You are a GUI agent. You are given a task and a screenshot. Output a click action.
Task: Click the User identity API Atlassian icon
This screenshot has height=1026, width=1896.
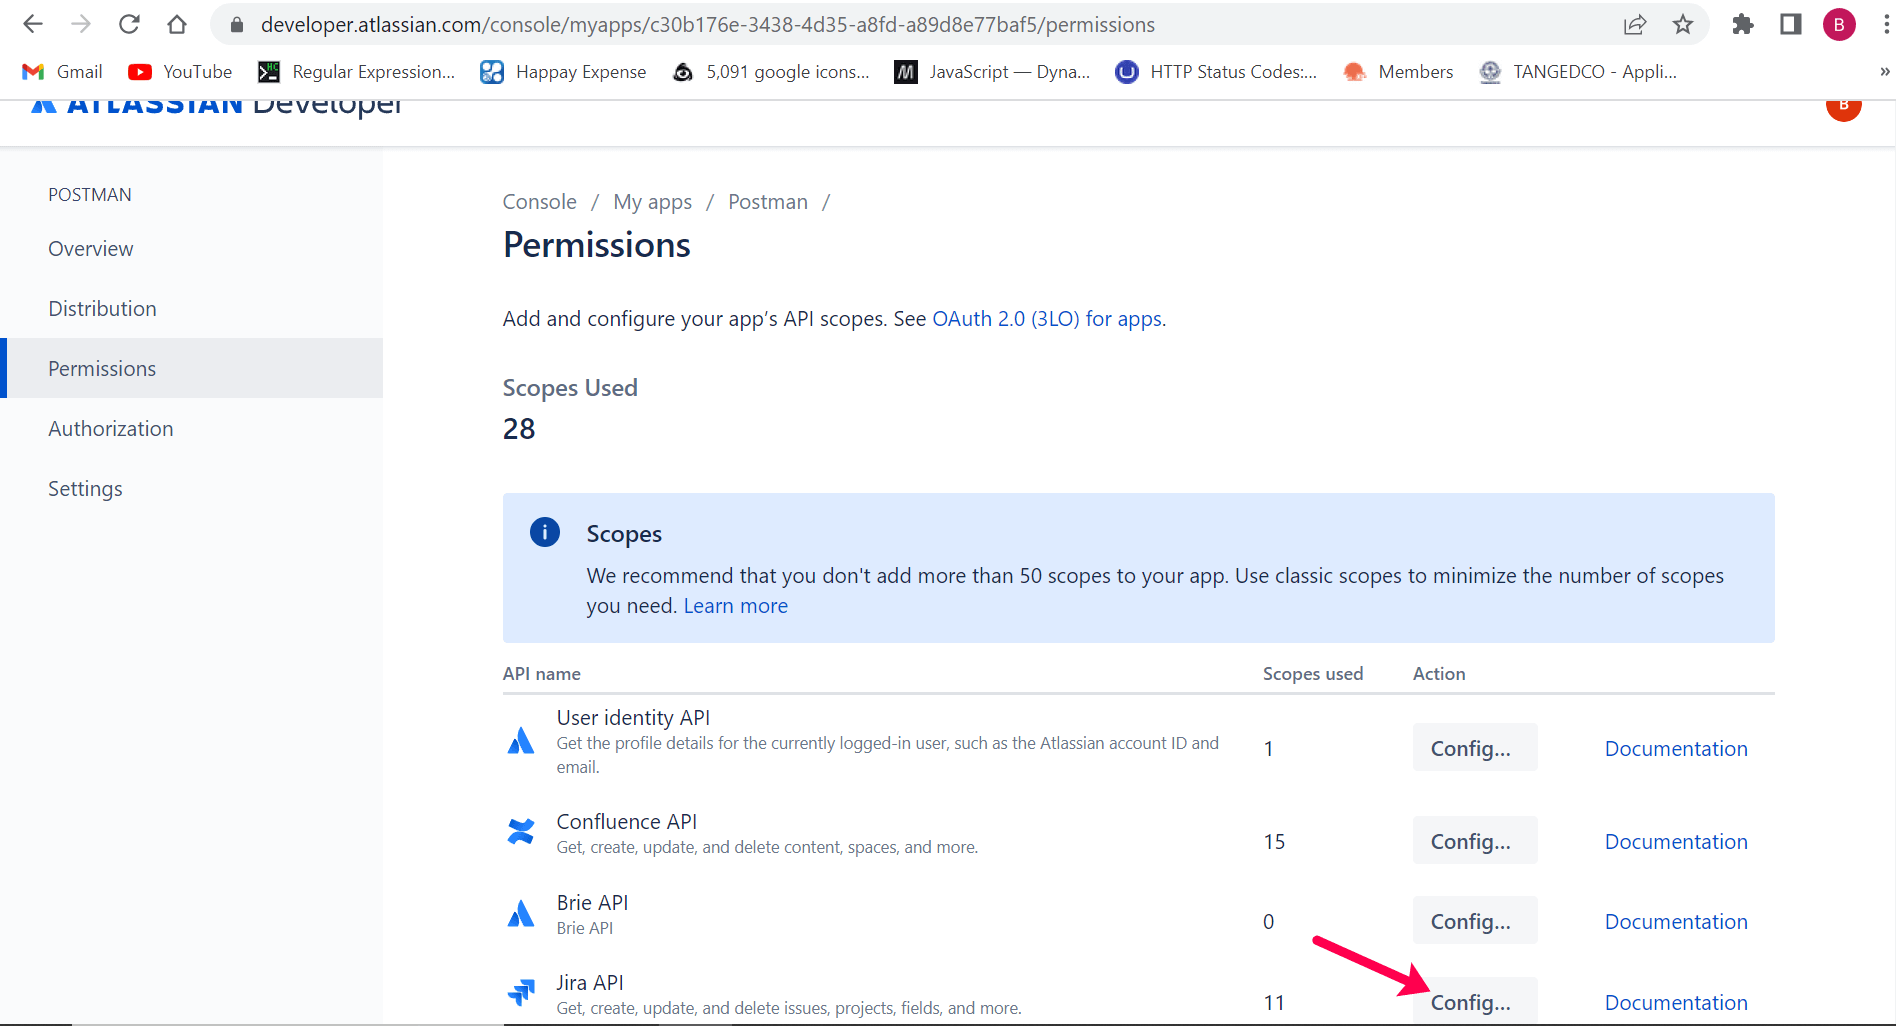click(521, 740)
